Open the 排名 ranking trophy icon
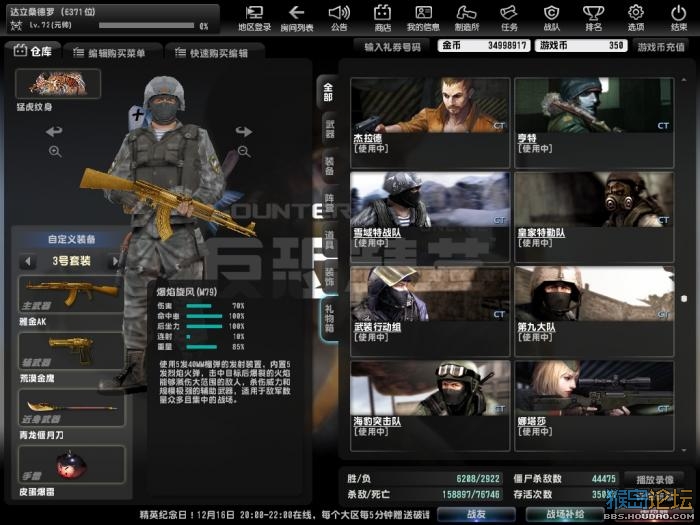 [594, 18]
